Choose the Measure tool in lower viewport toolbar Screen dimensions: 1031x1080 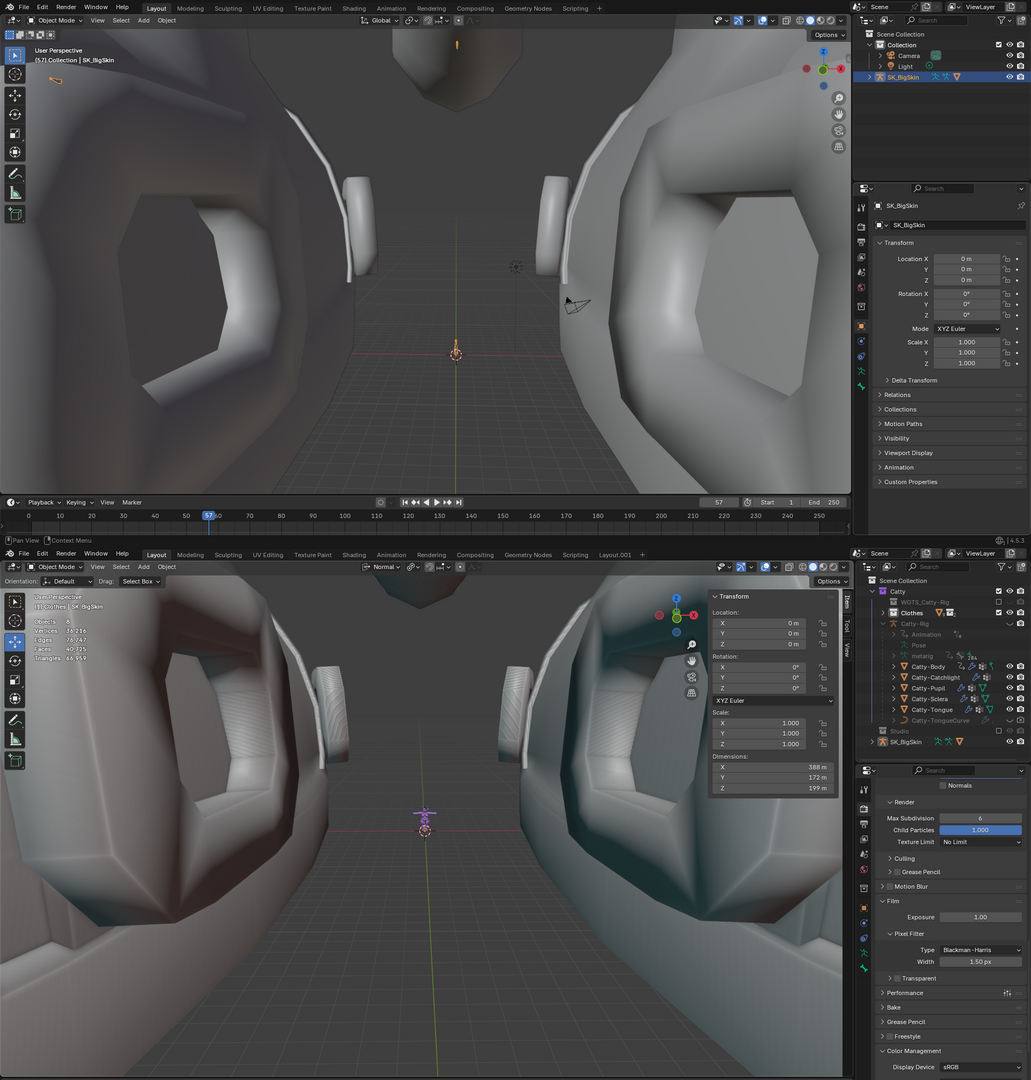point(14,740)
